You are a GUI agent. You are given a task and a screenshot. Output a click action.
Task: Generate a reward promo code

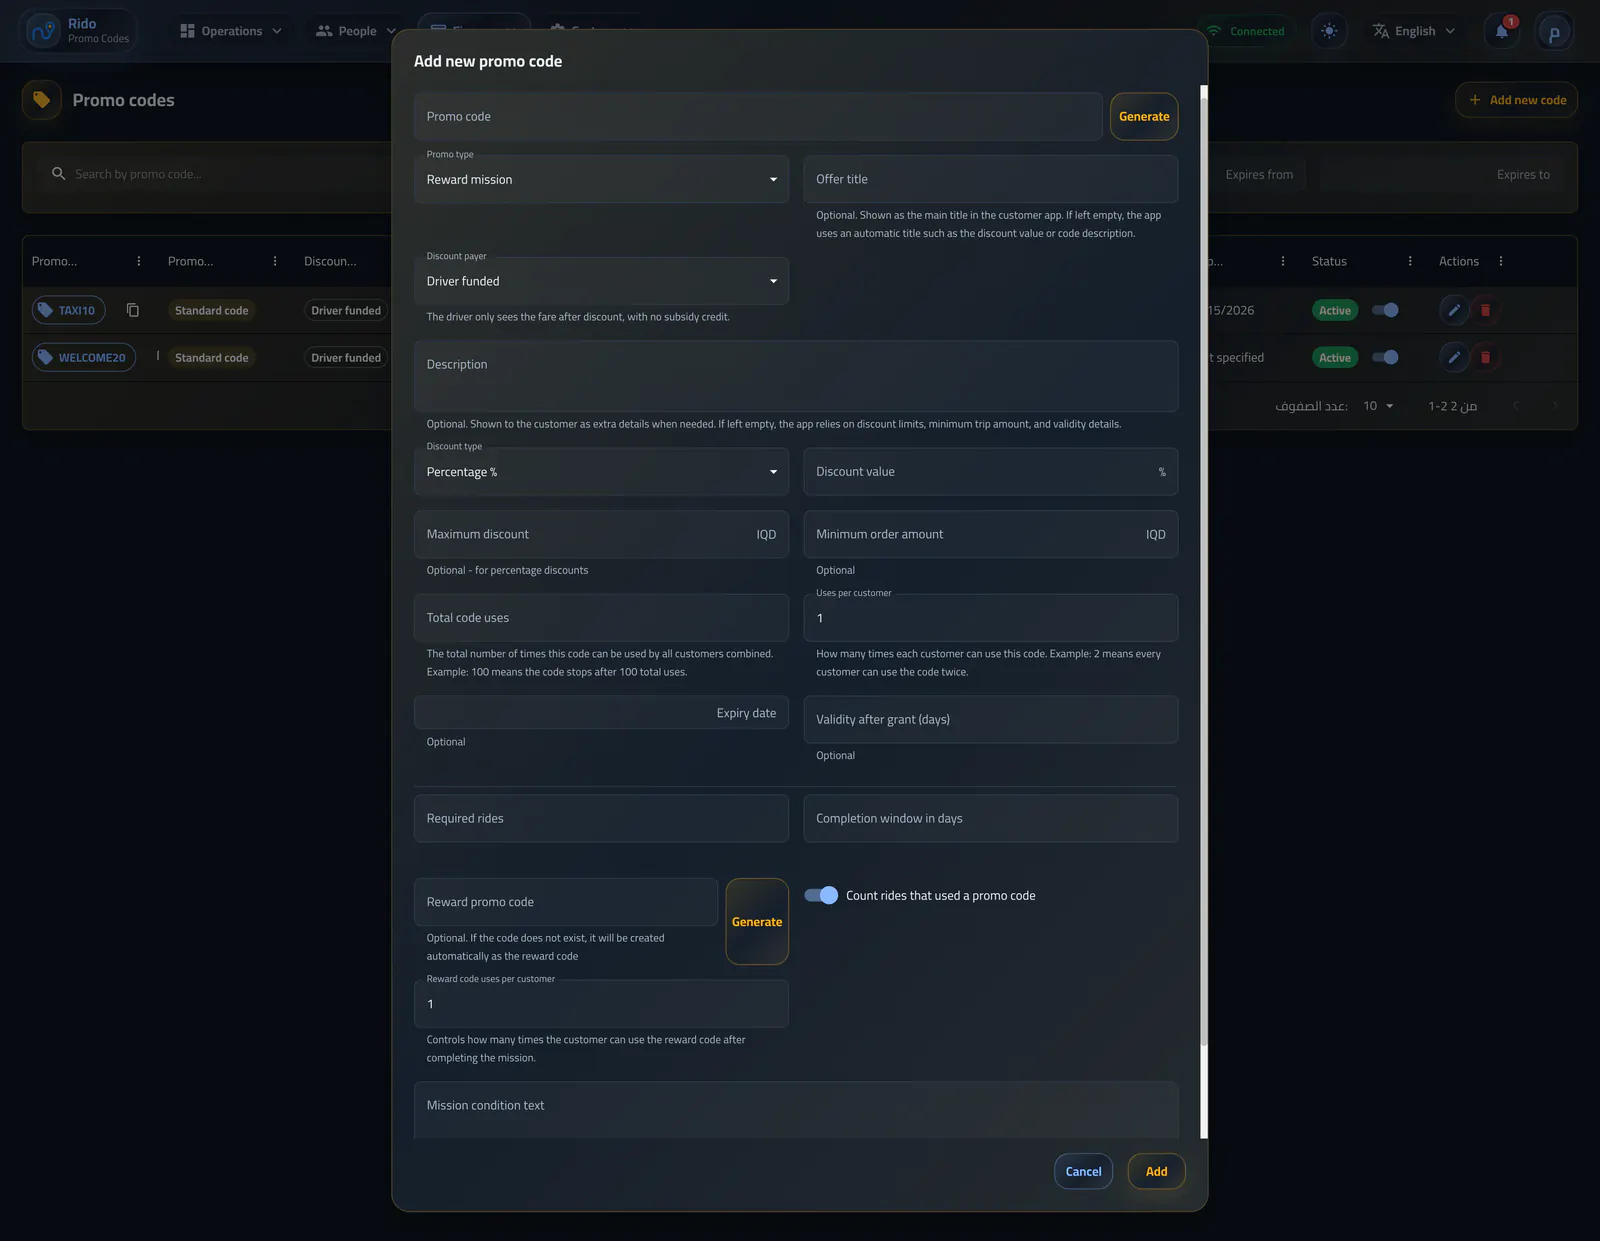[757, 922]
